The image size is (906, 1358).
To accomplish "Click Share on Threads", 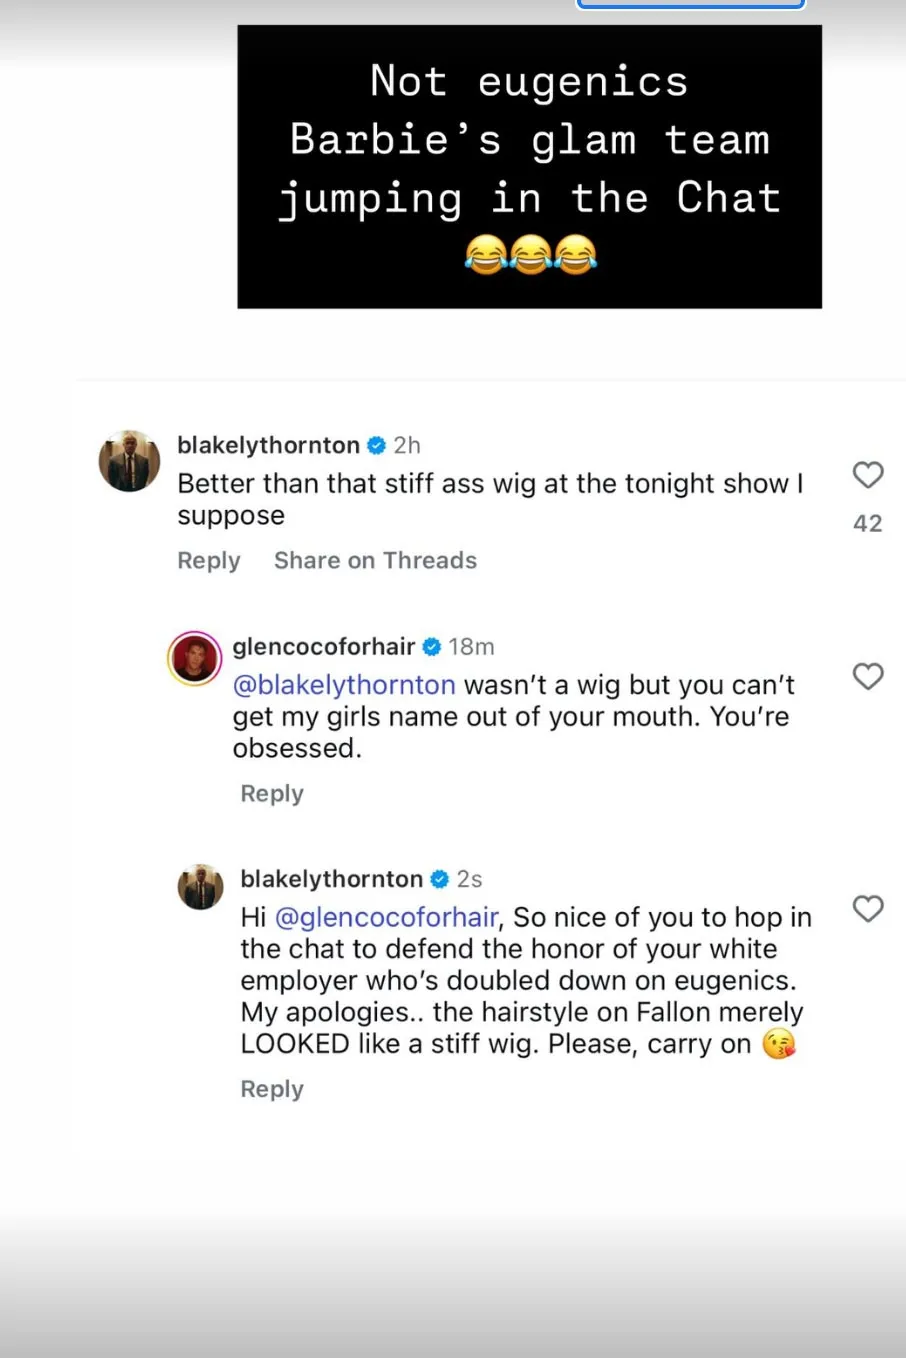I will pos(375,560).
